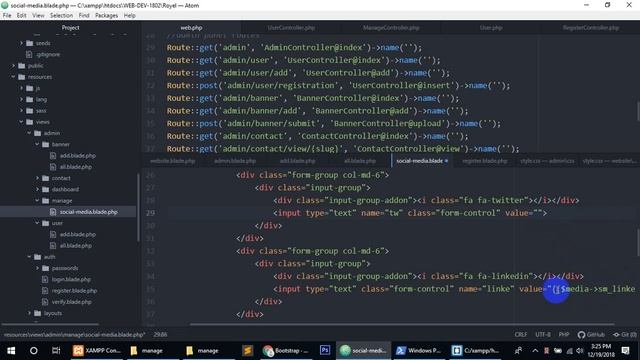The image size is (640, 360).
Task: Expand the sass folder chevron
Action: pos(21,111)
